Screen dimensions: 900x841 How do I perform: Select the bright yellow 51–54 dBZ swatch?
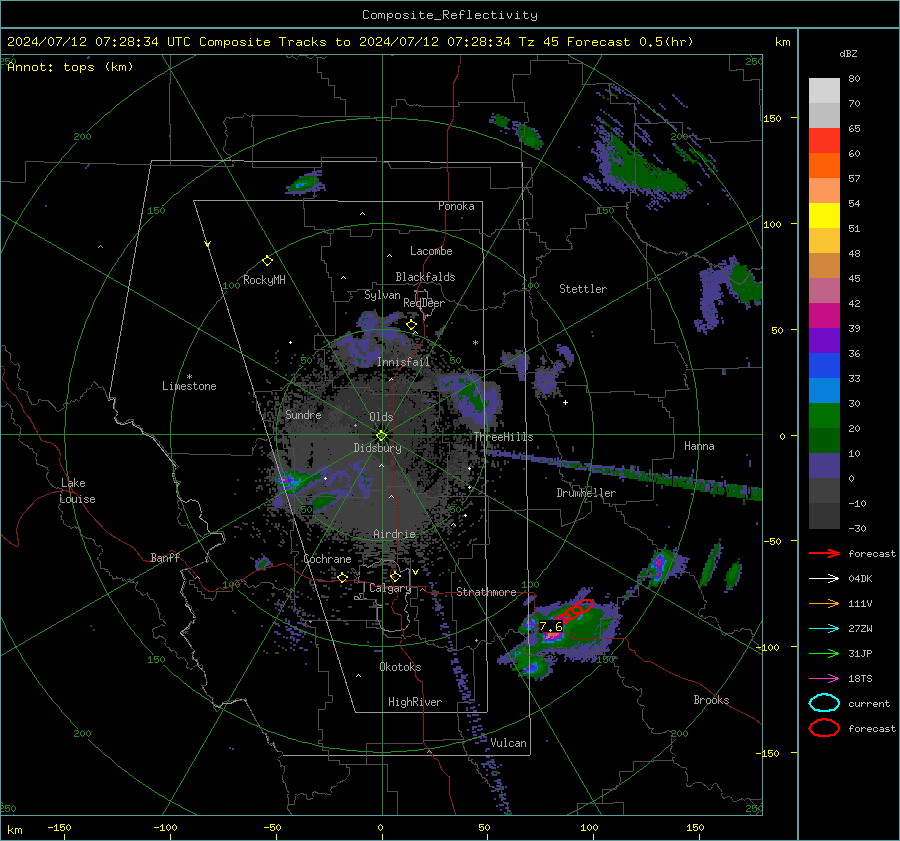[824, 216]
